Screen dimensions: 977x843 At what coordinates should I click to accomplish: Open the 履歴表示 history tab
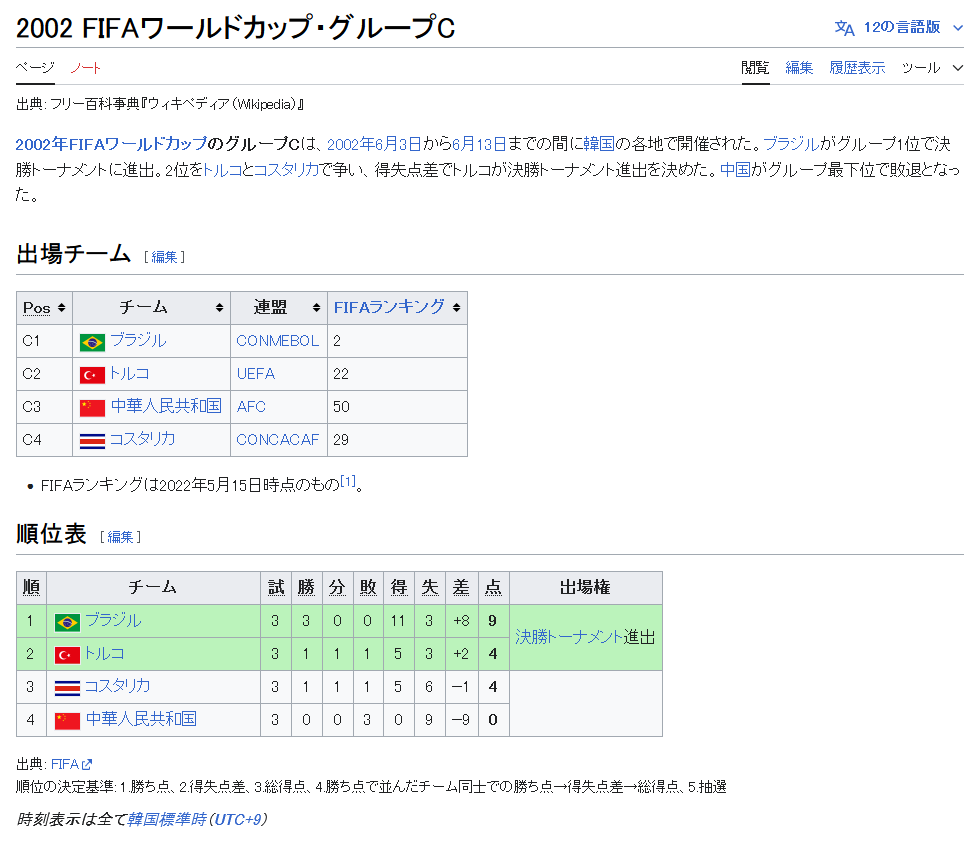(x=857, y=68)
